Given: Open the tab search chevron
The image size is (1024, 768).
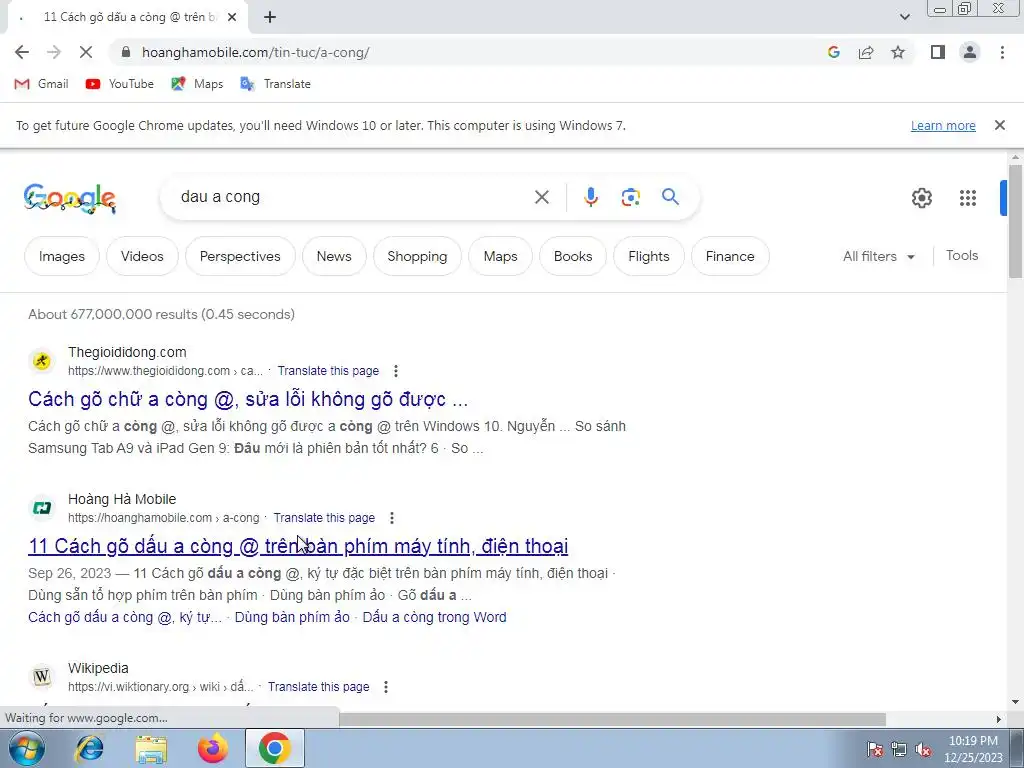Looking at the screenshot, I should [x=904, y=17].
